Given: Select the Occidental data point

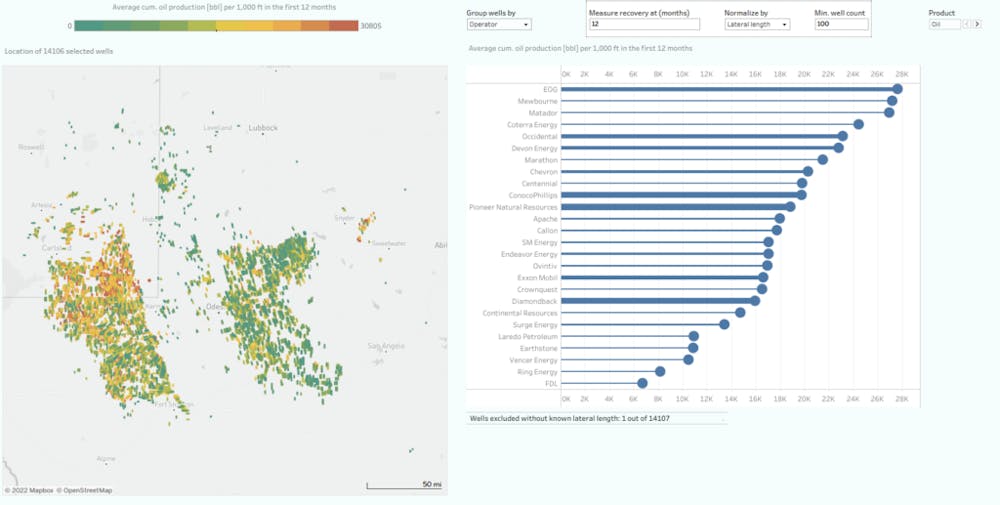Looking at the screenshot, I should coord(842,136).
